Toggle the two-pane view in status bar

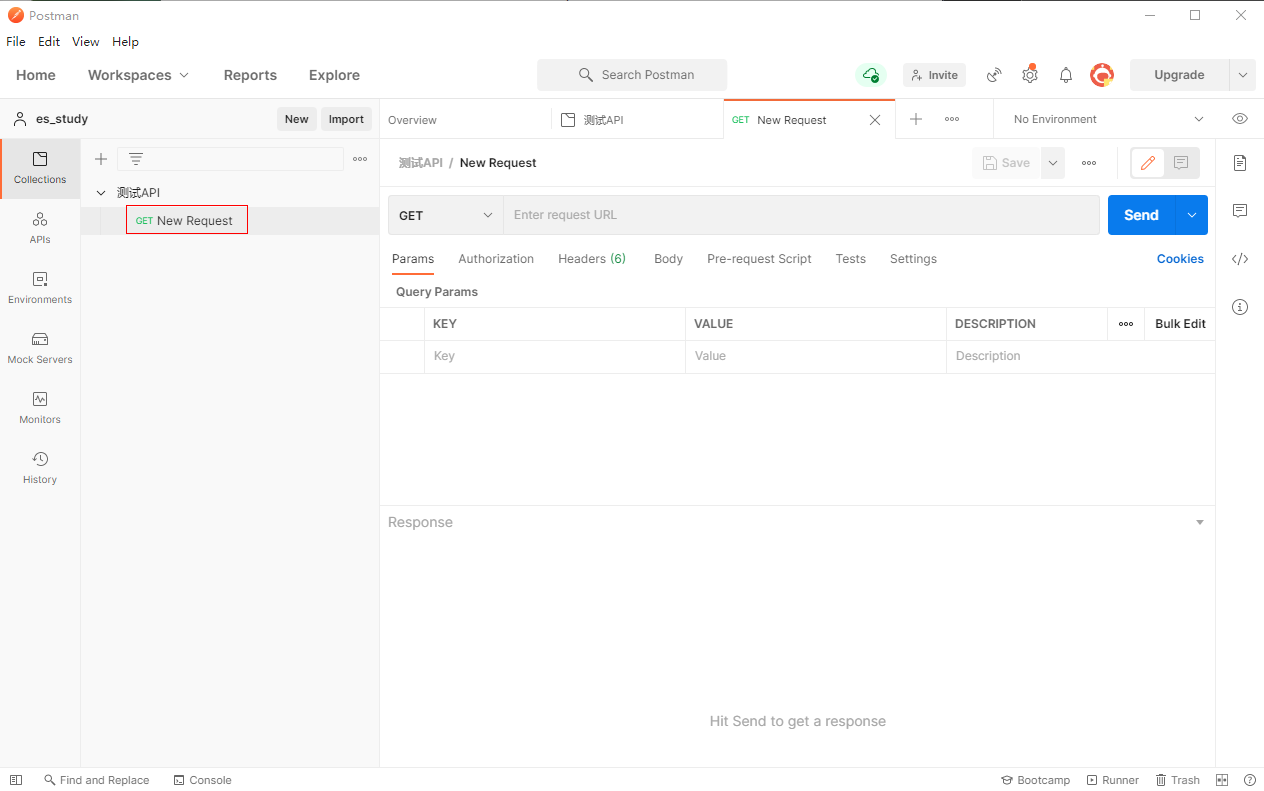pos(1222,780)
